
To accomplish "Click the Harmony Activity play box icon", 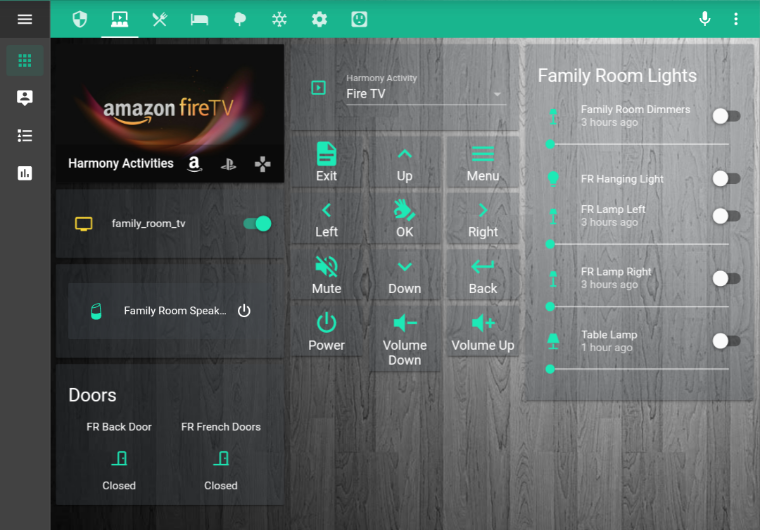I will (318, 88).
